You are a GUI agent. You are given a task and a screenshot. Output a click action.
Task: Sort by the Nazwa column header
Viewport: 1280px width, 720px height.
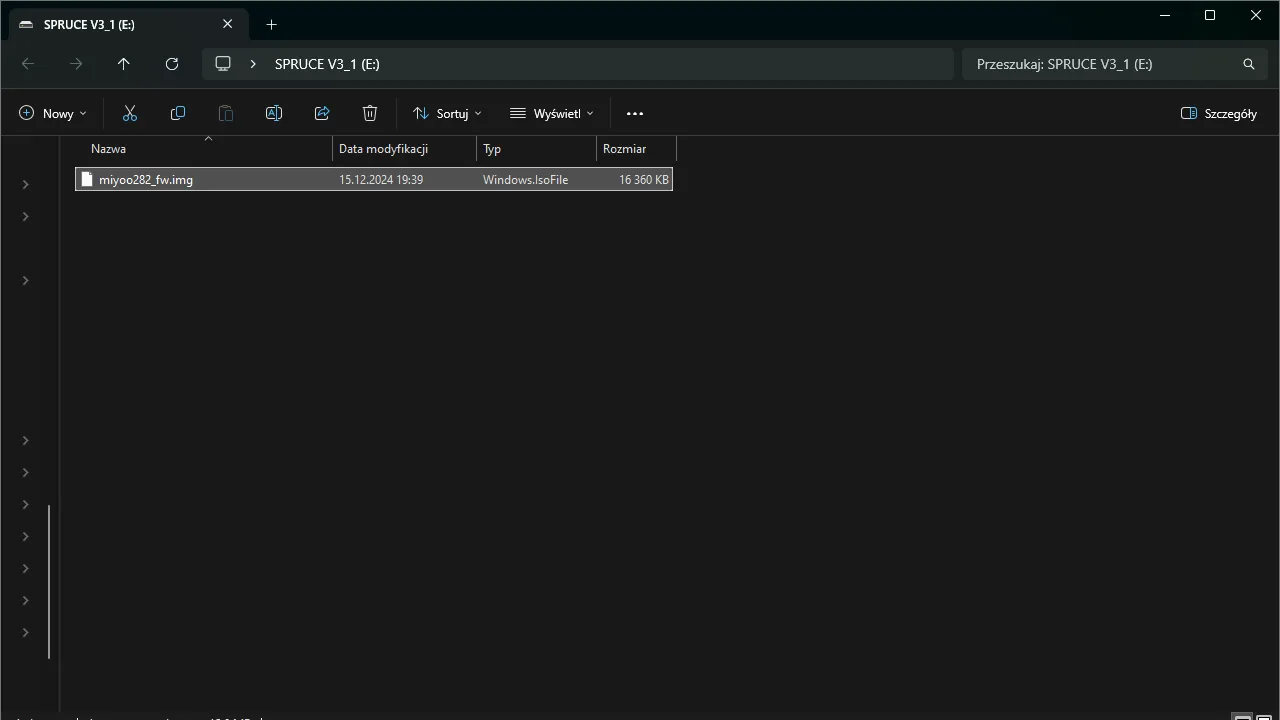tap(205, 148)
